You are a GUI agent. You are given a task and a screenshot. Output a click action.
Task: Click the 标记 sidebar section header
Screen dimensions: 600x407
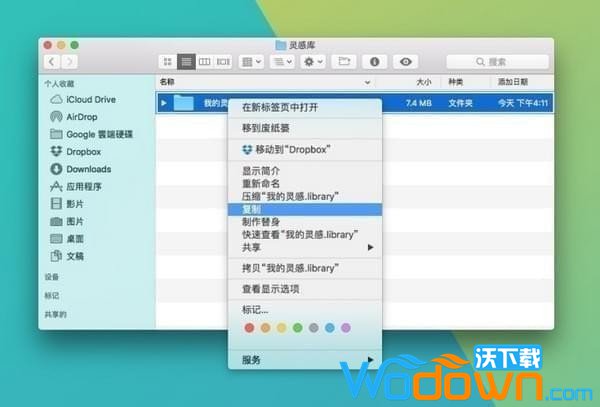pyautogui.click(x=52, y=296)
